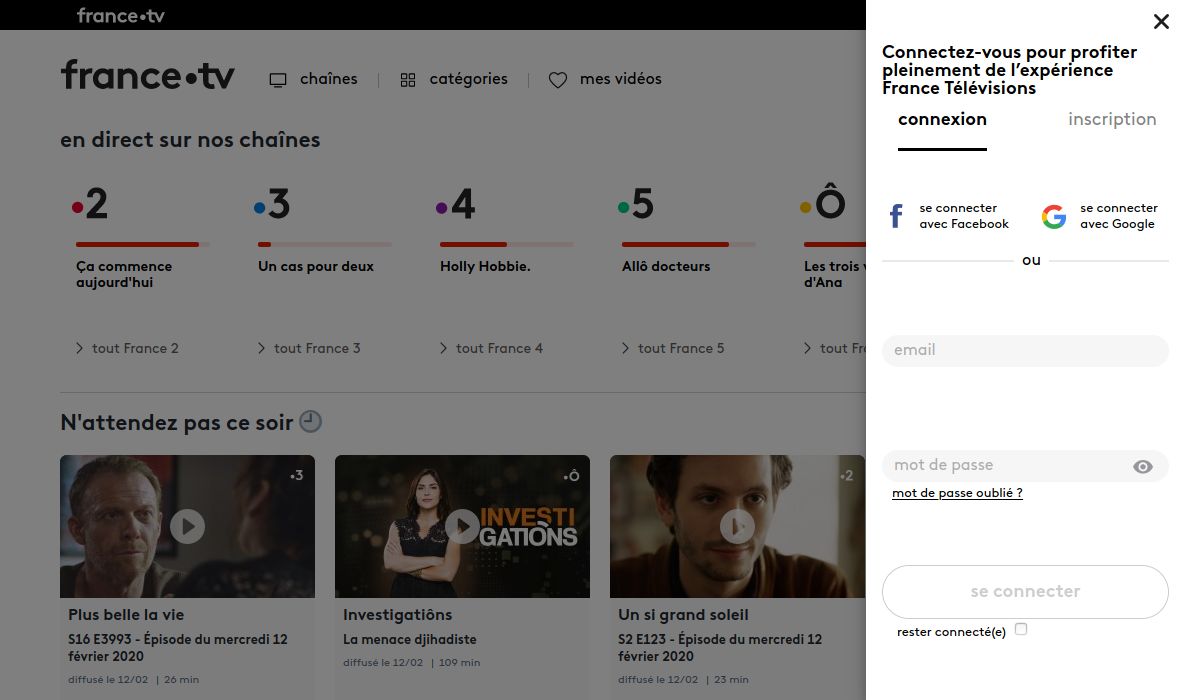Sign in with the Facebook icon
1191x700 pixels.
[x=895, y=216]
